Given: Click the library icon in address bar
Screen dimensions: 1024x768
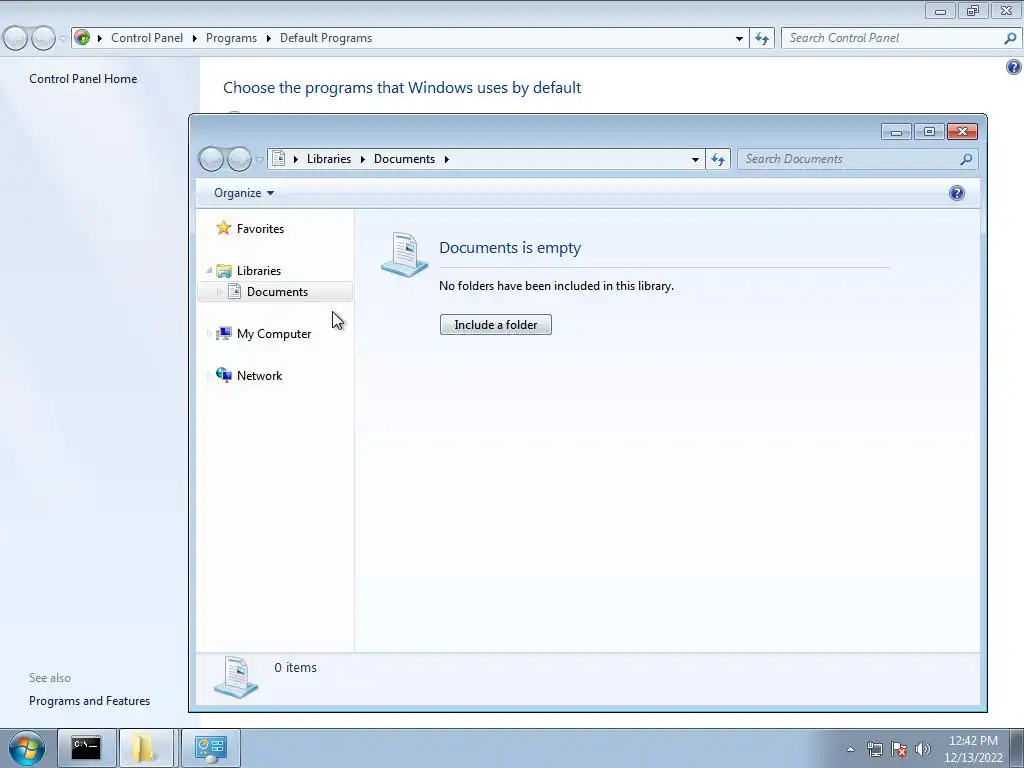Looking at the screenshot, I should 279,158.
